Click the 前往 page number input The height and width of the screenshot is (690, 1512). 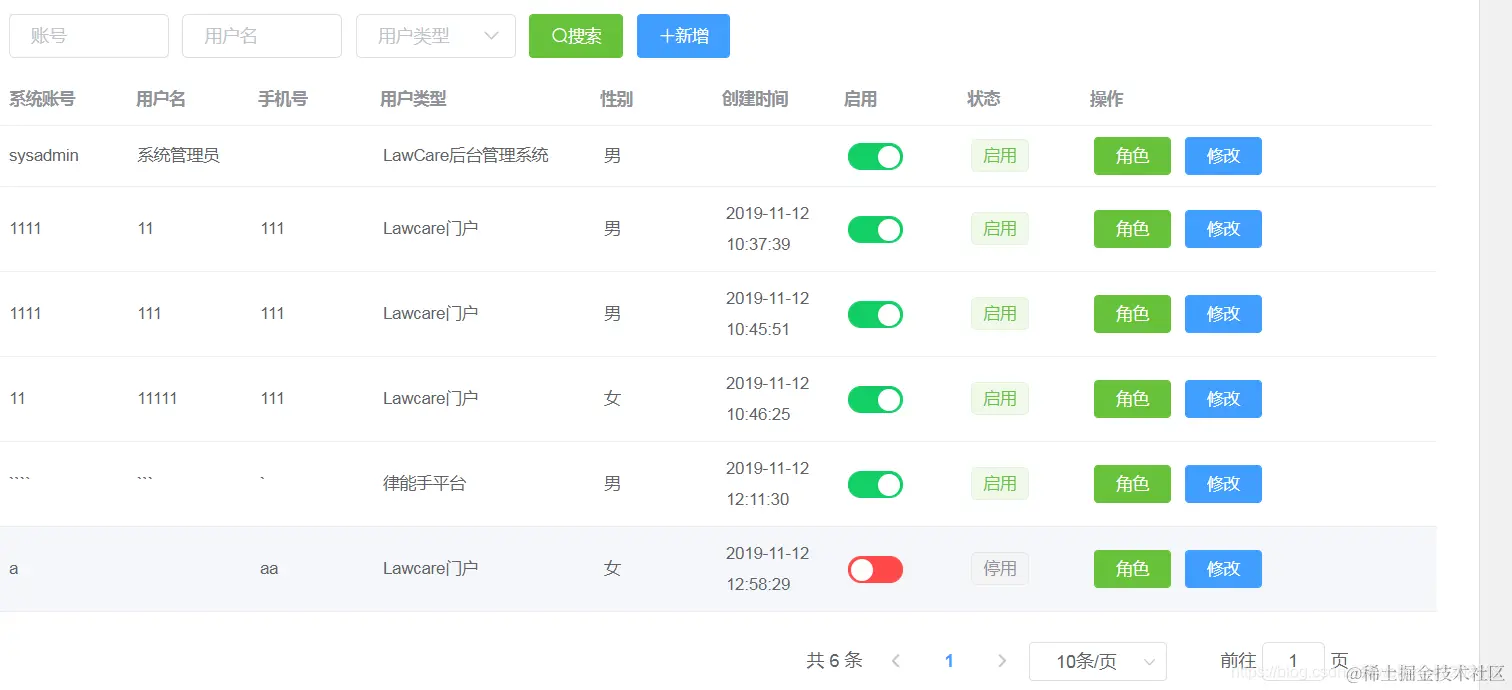point(1293,662)
